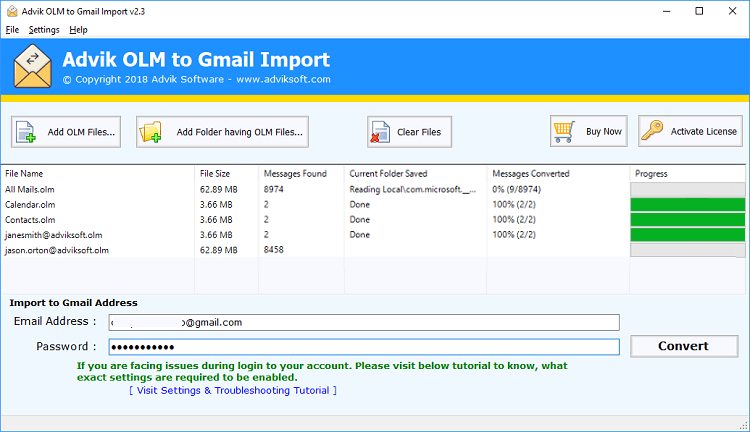The height and width of the screenshot is (432, 750).
Task: Select the Contacts.olm file row
Action: click(x=375, y=220)
